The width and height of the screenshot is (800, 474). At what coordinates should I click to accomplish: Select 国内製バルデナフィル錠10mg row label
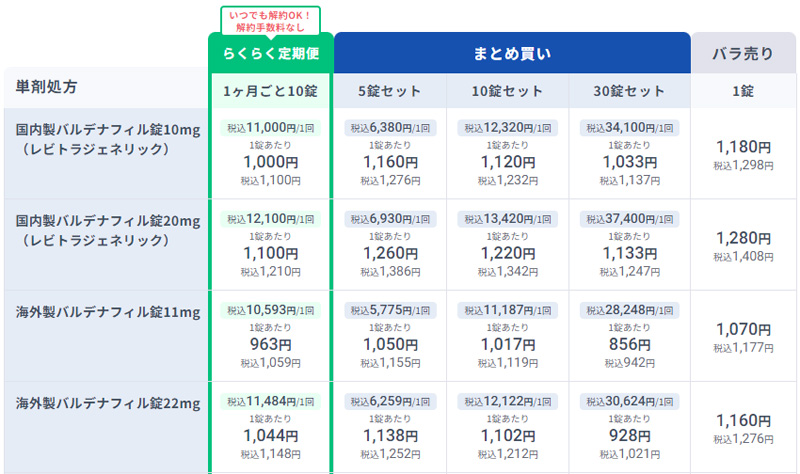pyautogui.click(x=107, y=130)
